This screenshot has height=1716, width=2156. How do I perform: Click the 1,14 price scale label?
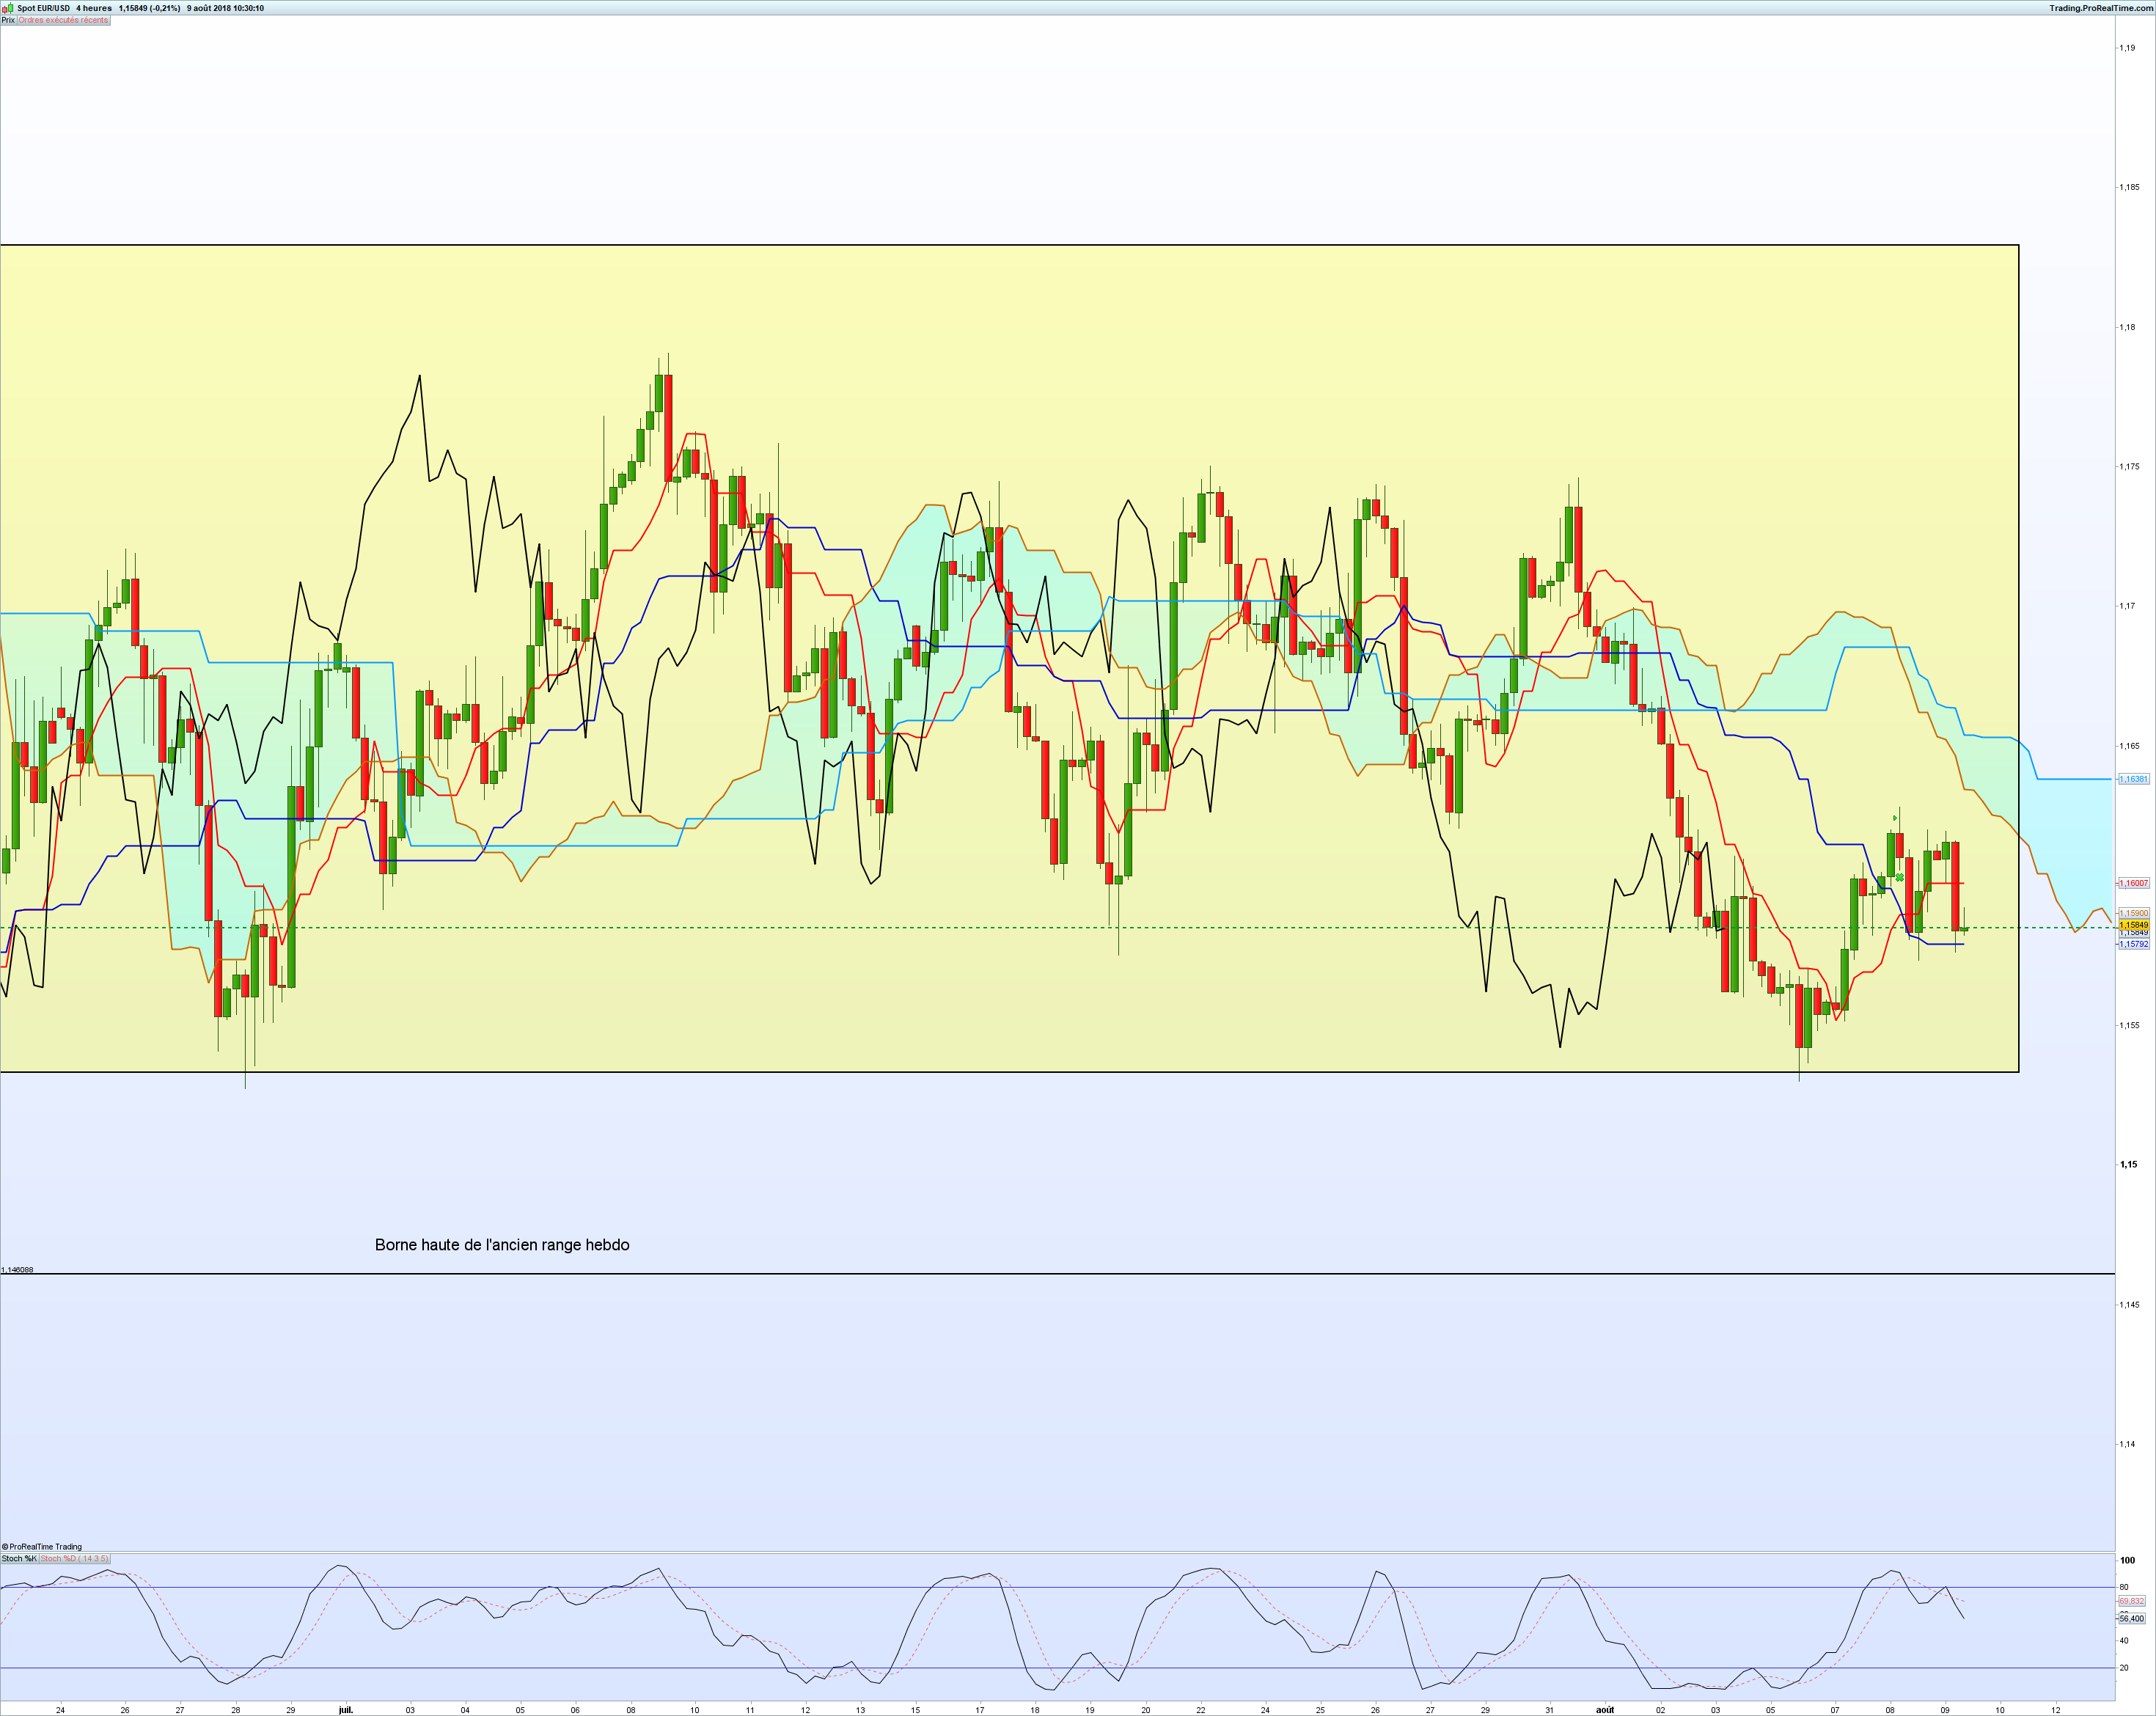click(x=2127, y=1444)
